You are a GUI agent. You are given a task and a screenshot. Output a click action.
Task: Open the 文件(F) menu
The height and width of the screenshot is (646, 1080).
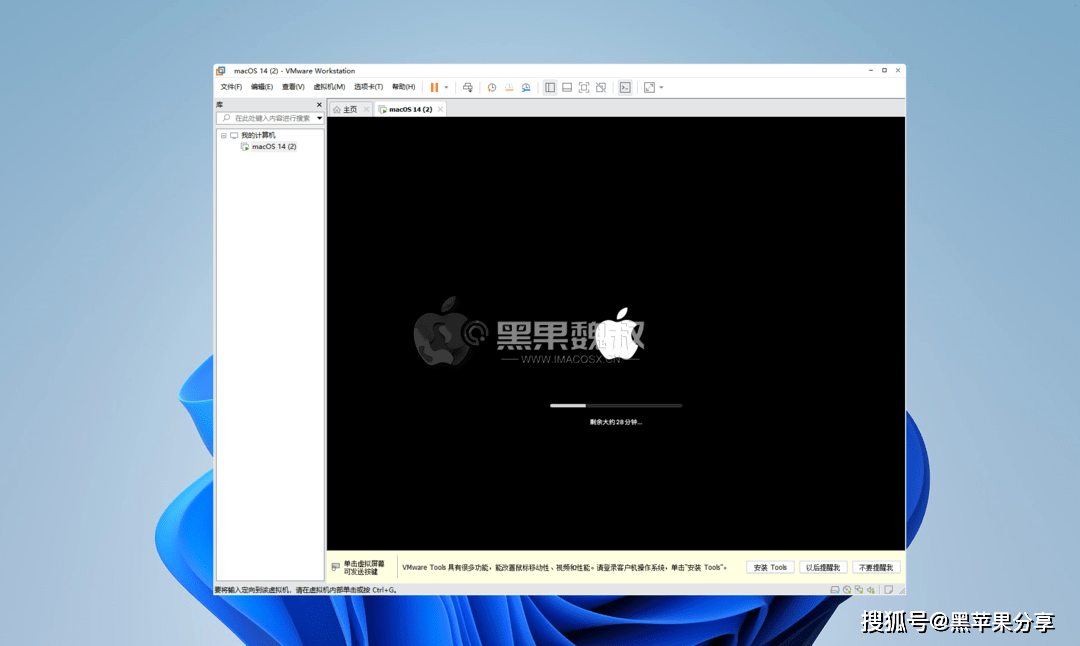(231, 87)
